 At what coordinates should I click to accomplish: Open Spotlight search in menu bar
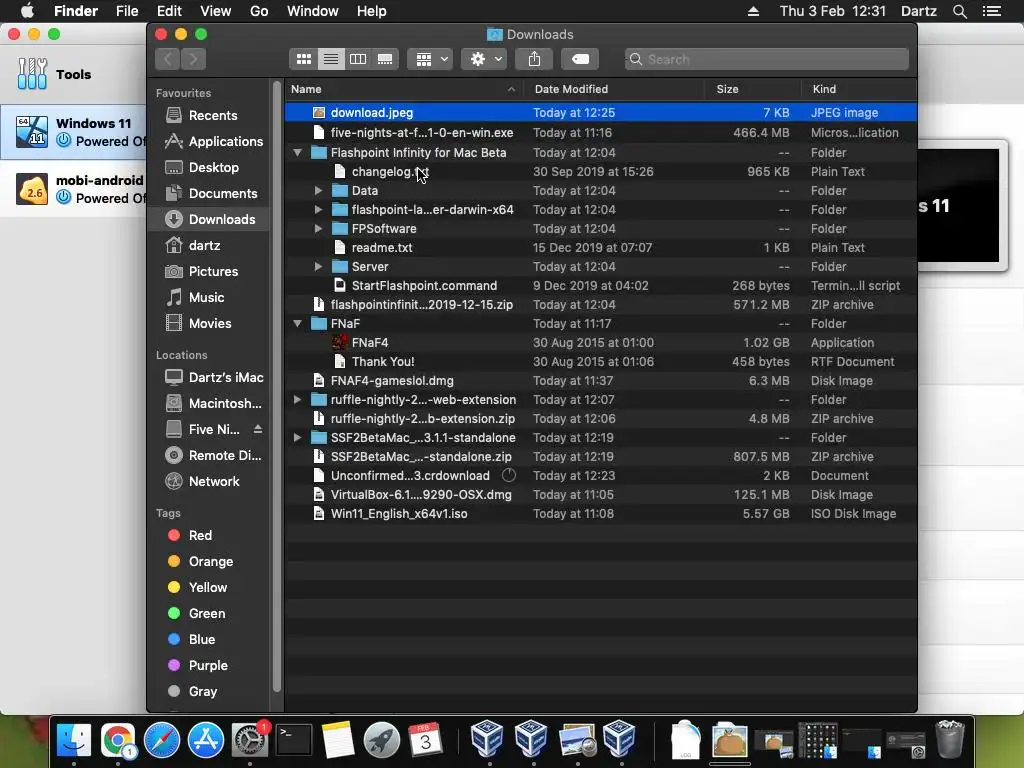pyautogui.click(x=959, y=11)
